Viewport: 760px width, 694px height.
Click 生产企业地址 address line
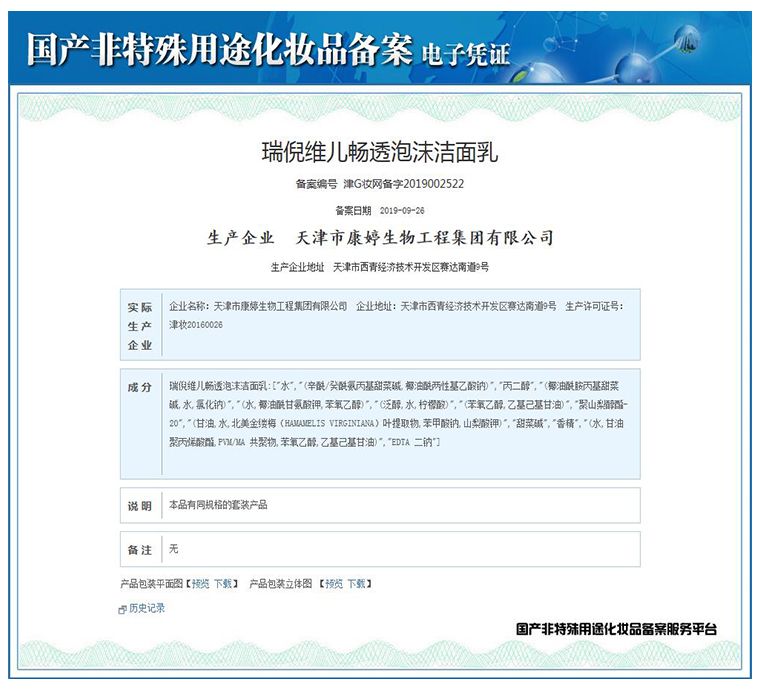380,267
